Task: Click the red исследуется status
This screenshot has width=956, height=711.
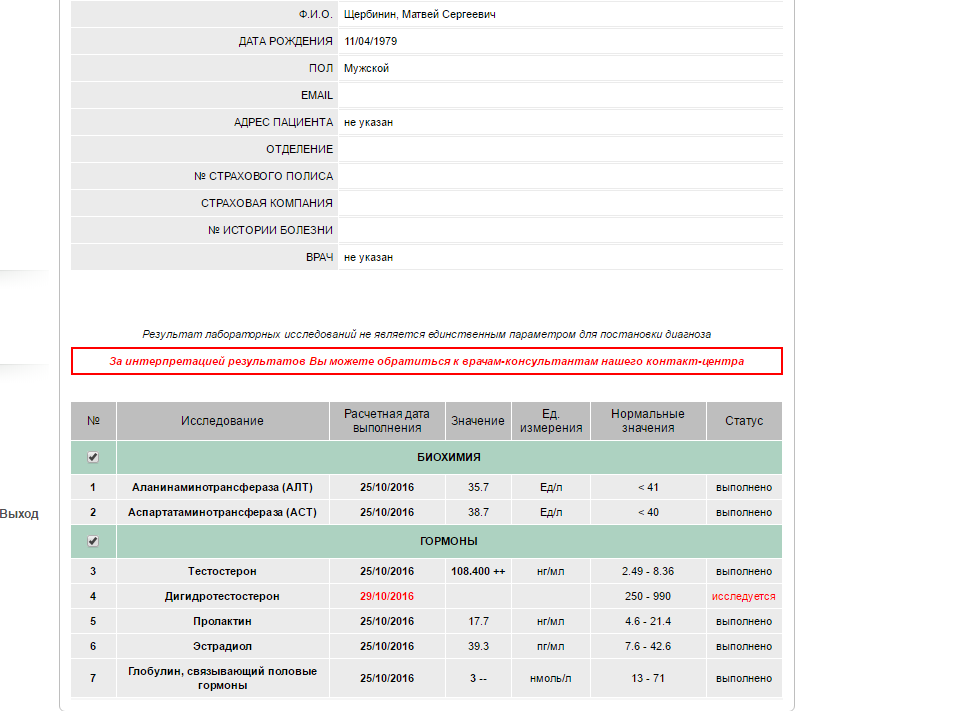Action: click(743, 596)
